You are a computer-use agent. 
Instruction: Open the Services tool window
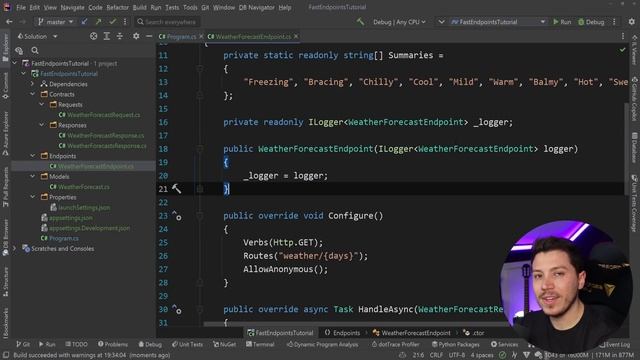click(504, 344)
